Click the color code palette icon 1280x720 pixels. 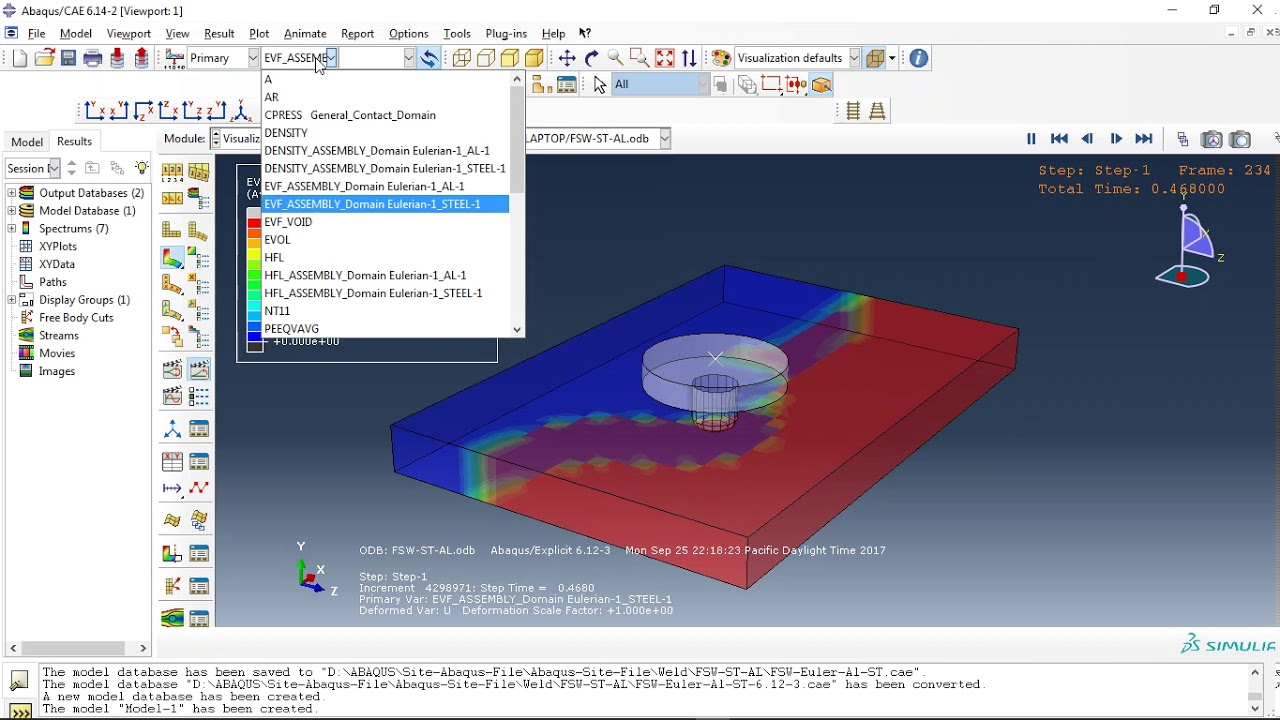pyautogui.click(x=721, y=59)
